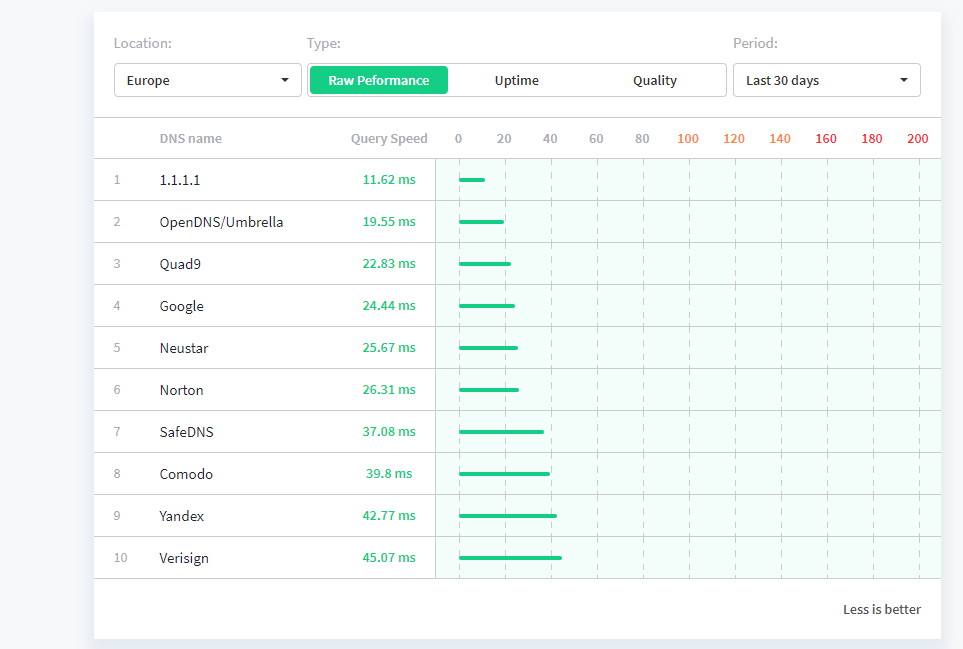Select the Comodo DNS name

[x=186, y=474]
